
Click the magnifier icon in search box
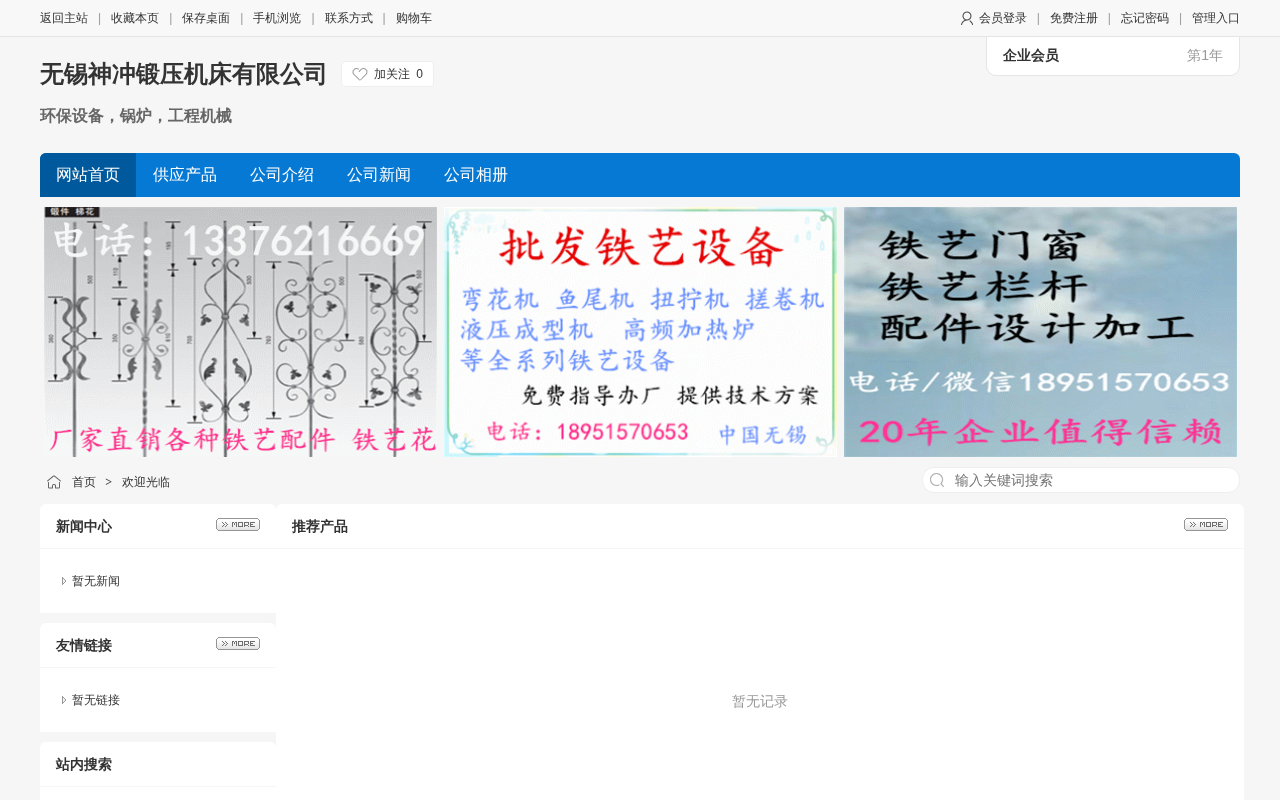(x=937, y=480)
